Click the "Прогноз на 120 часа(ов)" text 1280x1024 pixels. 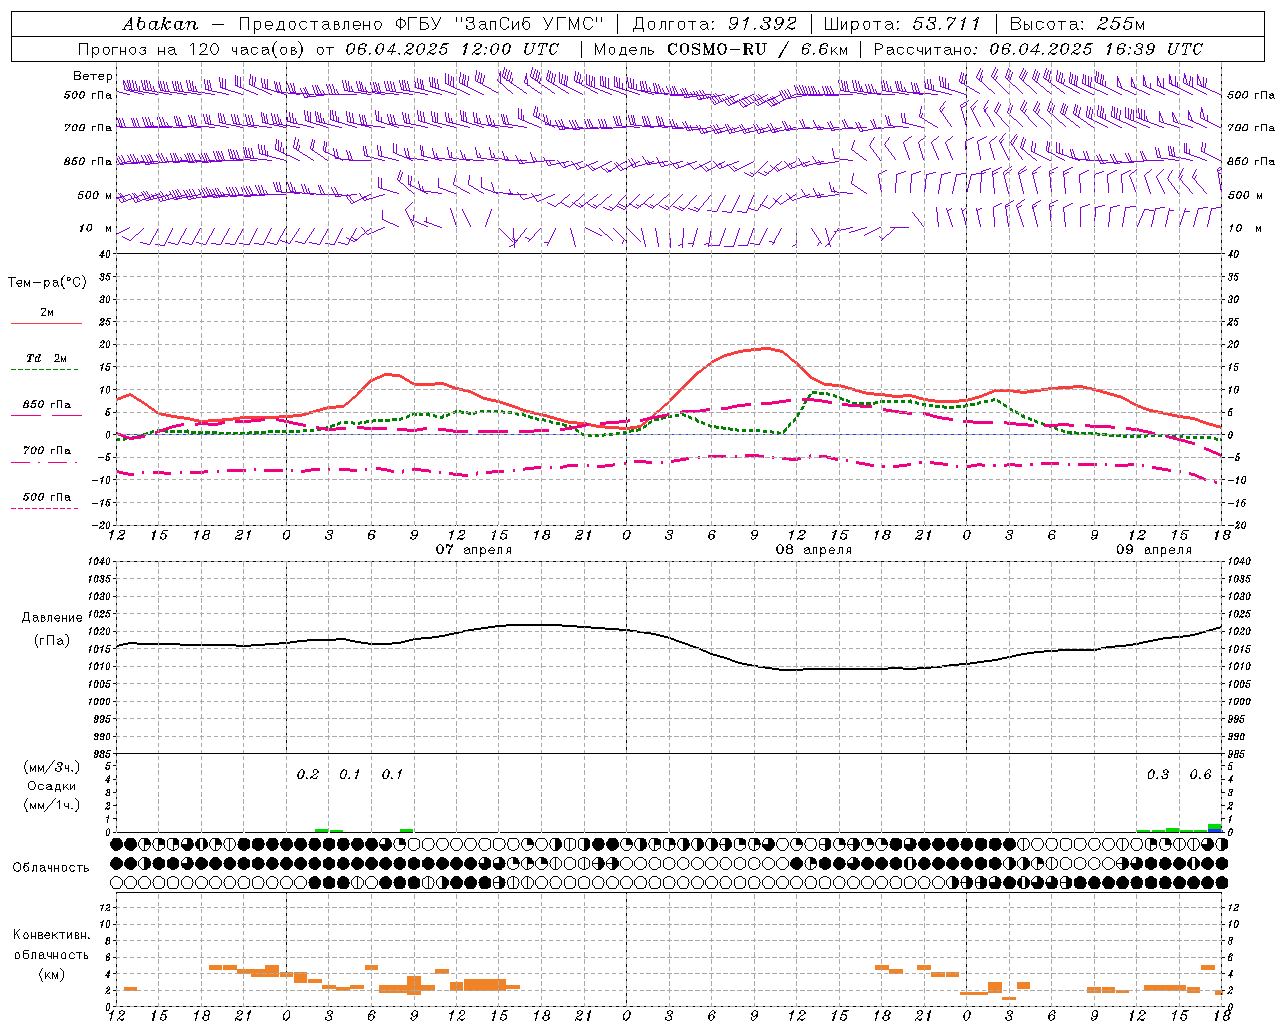(x=193, y=48)
